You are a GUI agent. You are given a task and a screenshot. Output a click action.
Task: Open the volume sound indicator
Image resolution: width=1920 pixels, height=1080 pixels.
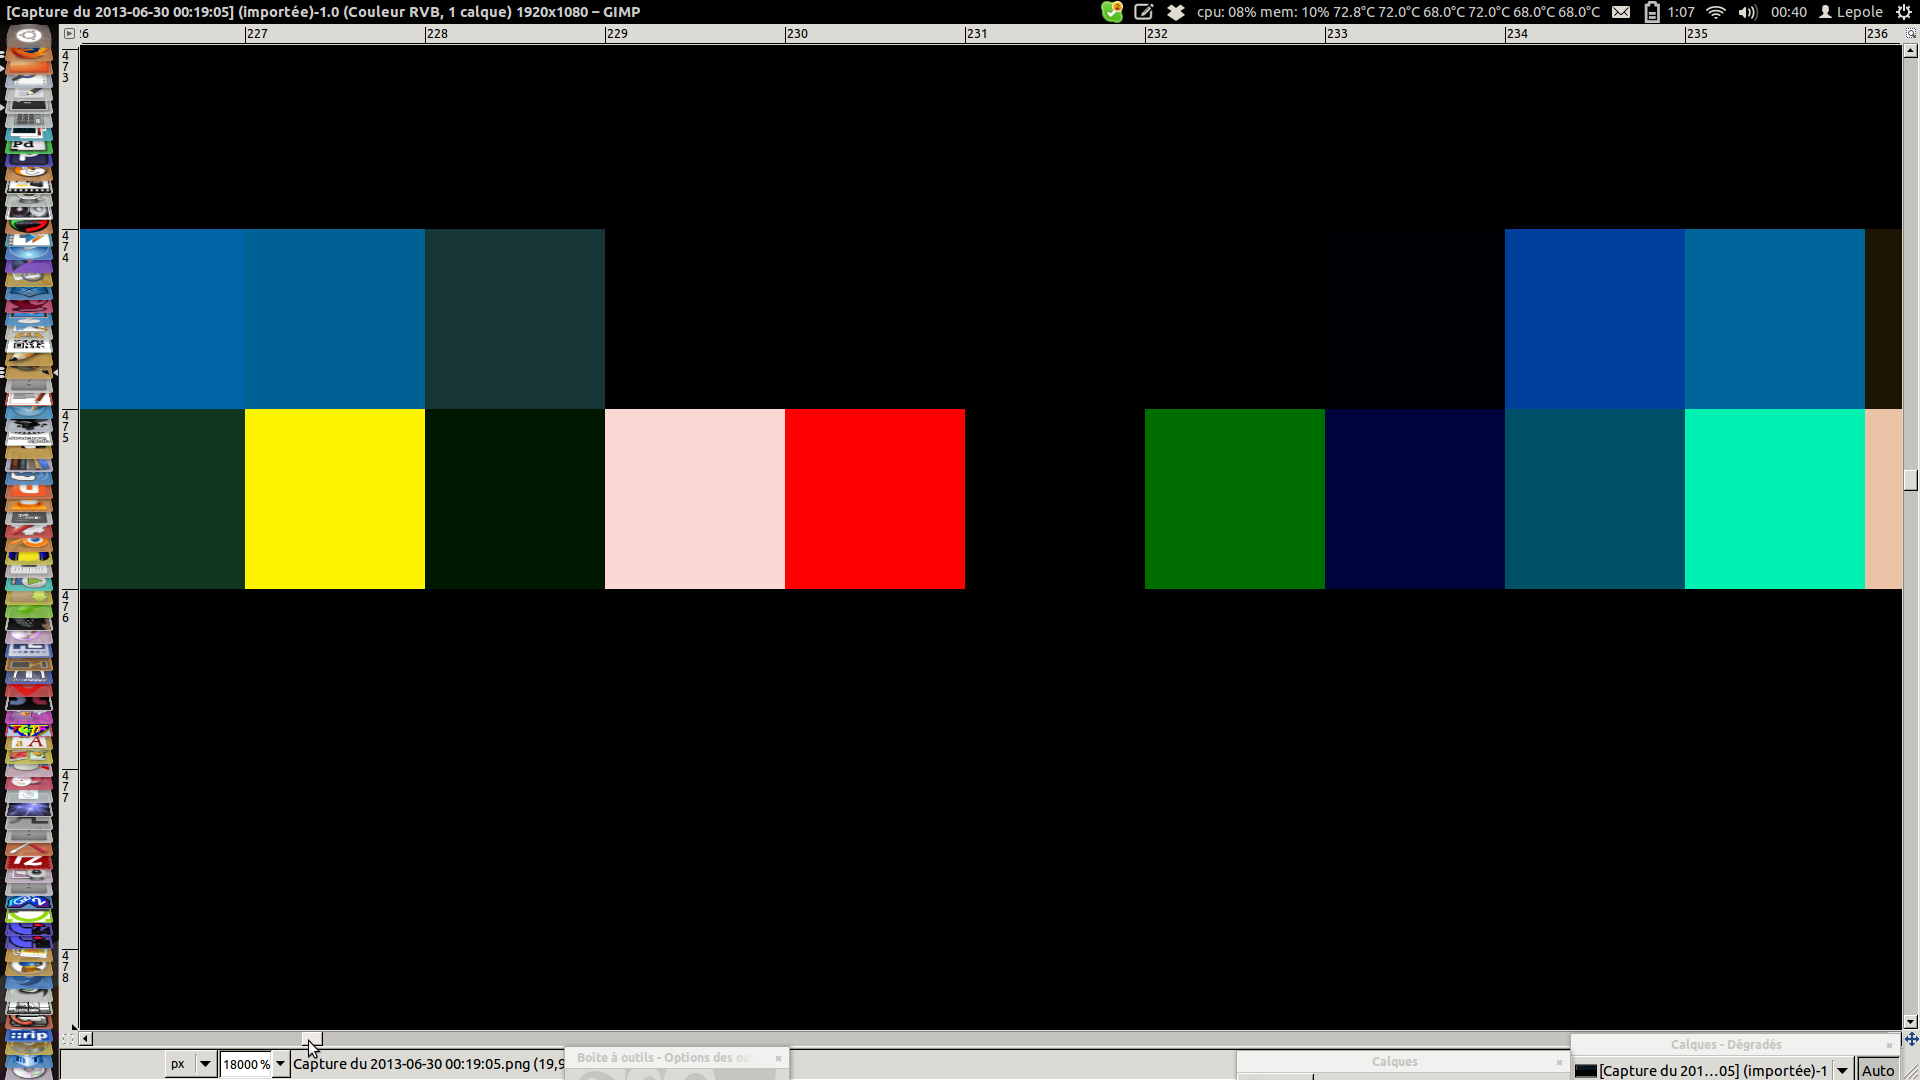(1747, 12)
